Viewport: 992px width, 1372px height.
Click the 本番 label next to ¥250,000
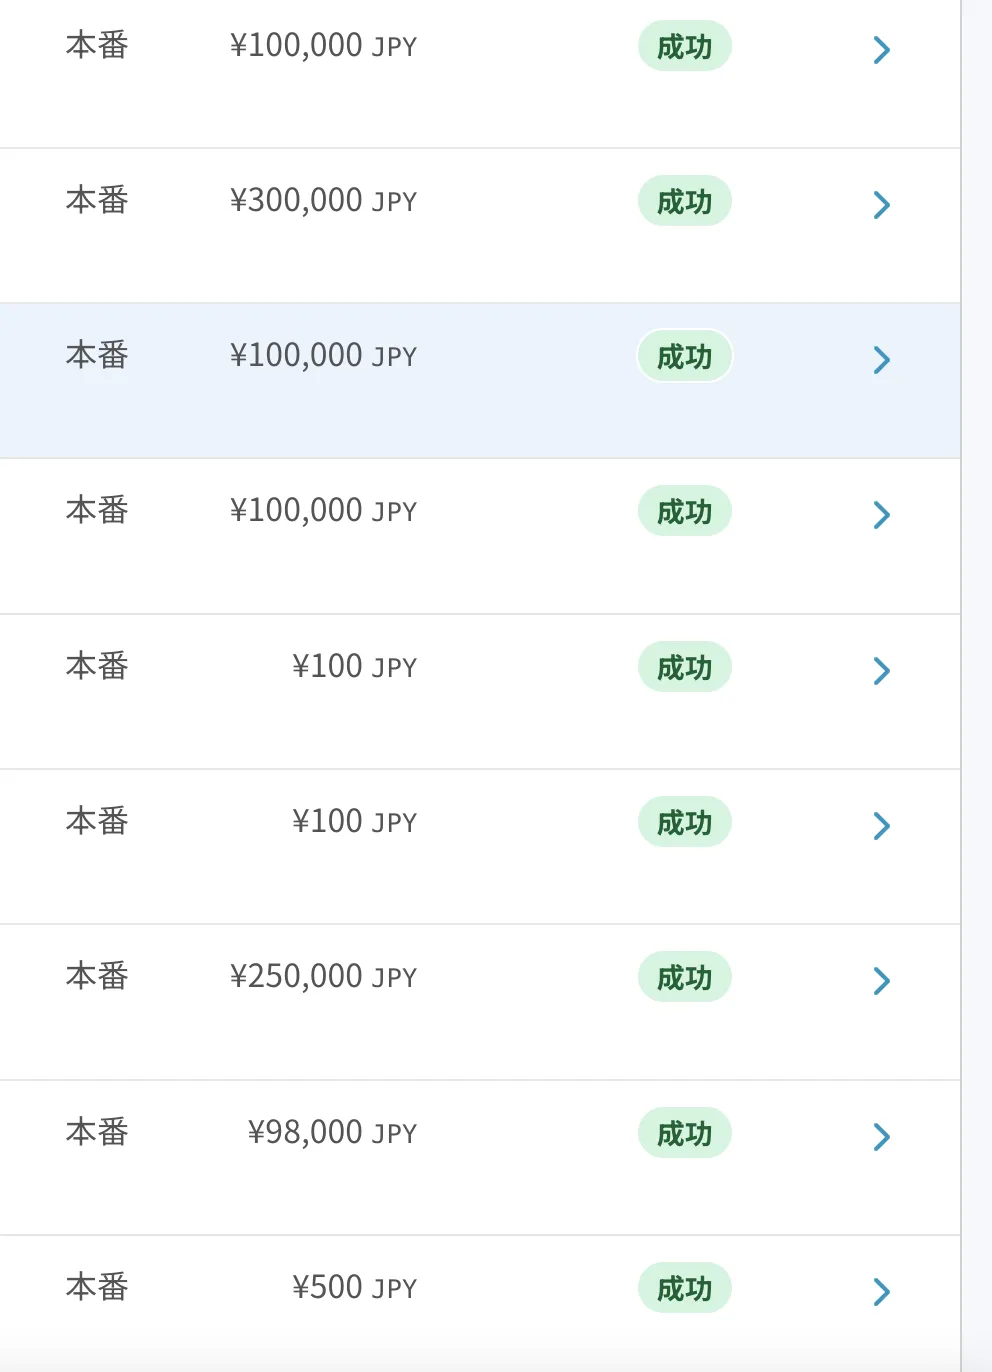point(97,976)
